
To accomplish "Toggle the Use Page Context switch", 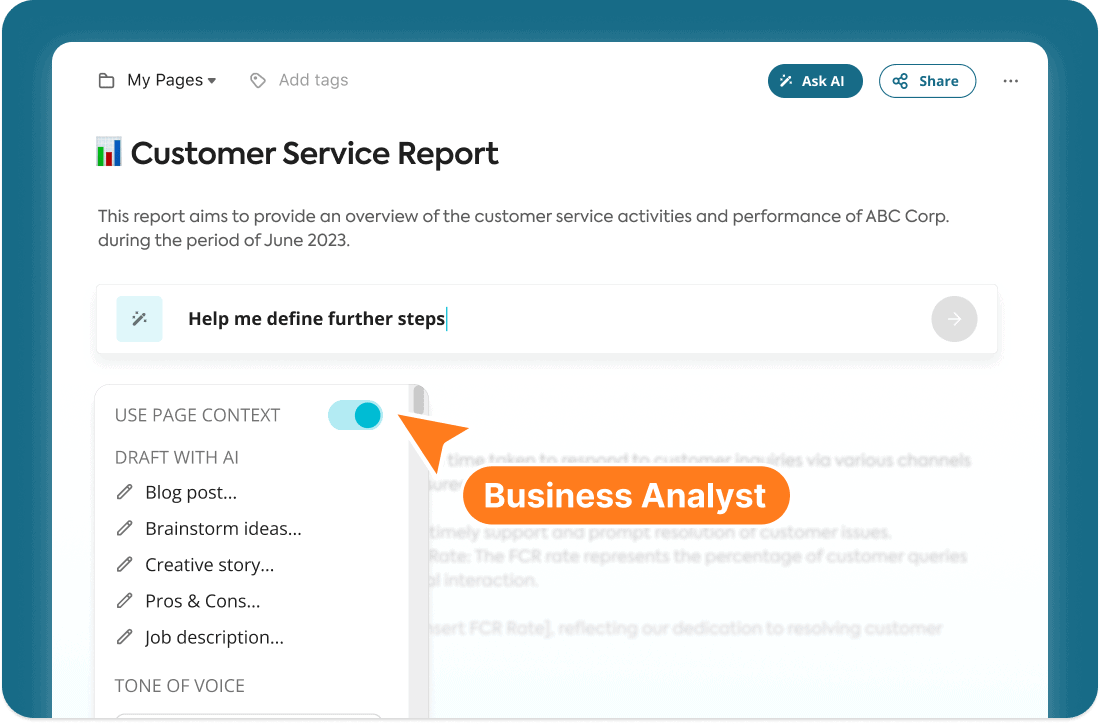I will (x=355, y=415).
